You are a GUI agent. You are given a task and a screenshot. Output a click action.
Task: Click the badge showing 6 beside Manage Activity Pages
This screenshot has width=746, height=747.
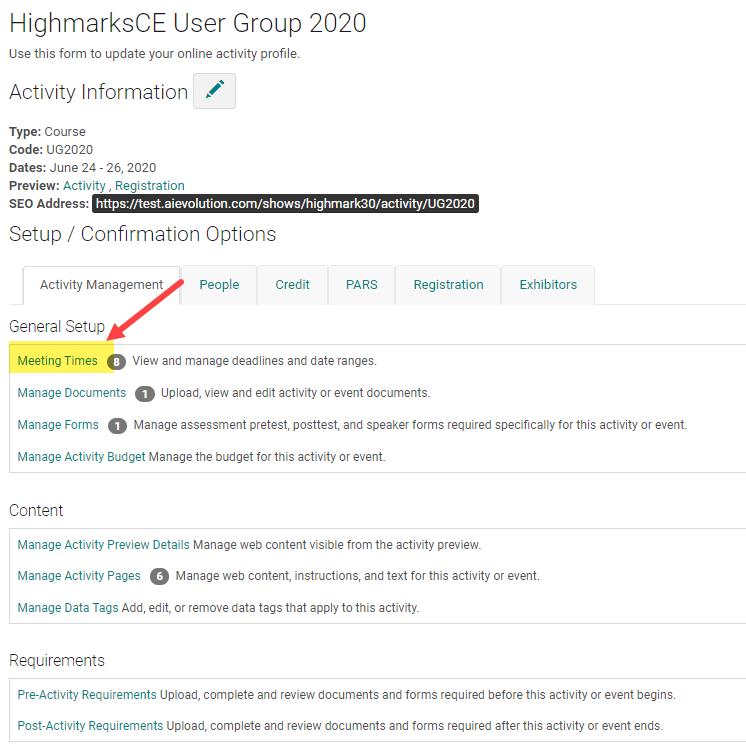pyautogui.click(x=159, y=577)
